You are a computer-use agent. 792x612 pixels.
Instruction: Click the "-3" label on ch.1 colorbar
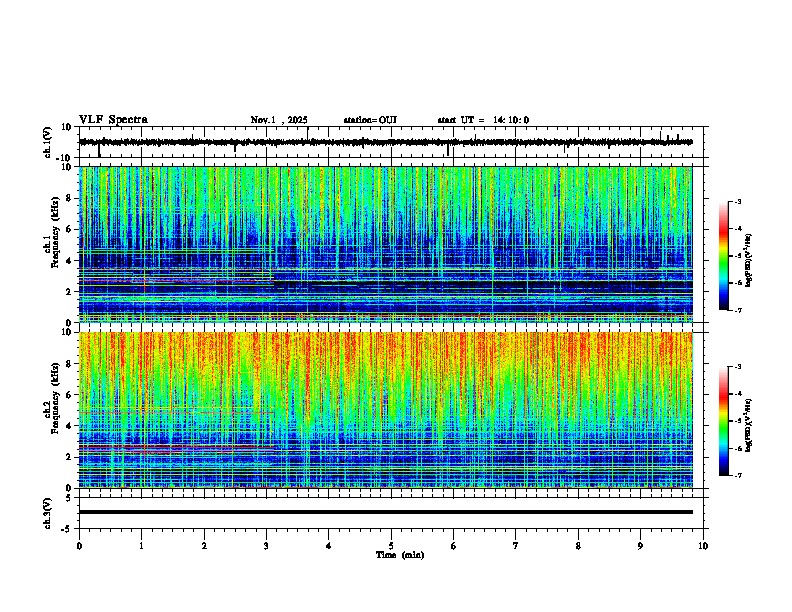tap(738, 201)
